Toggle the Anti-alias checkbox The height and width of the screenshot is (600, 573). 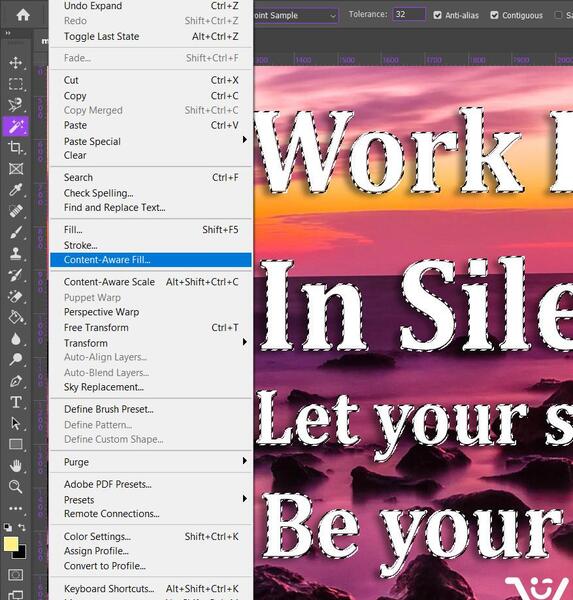pos(437,15)
